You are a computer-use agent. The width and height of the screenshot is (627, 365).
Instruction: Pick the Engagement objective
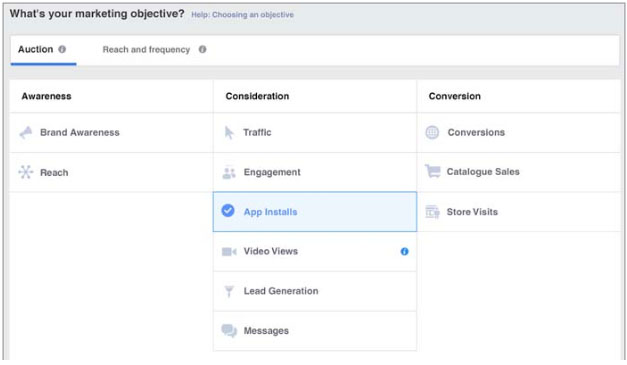tap(315, 172)
